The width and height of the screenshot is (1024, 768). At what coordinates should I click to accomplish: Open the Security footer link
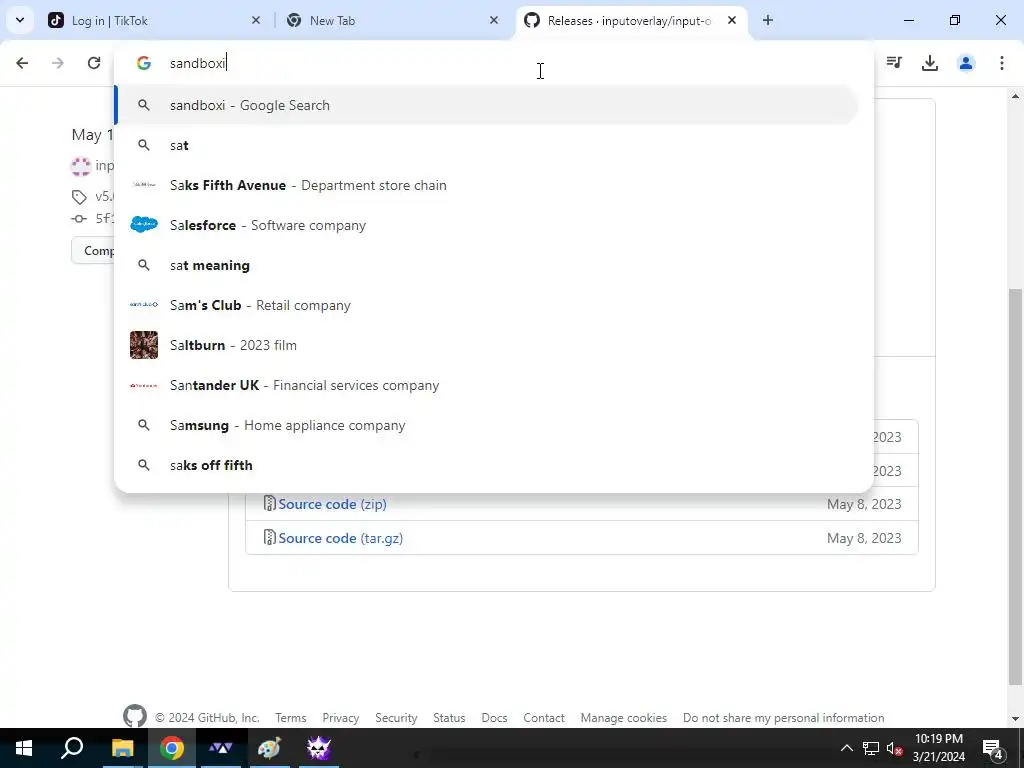click(396, 718)
